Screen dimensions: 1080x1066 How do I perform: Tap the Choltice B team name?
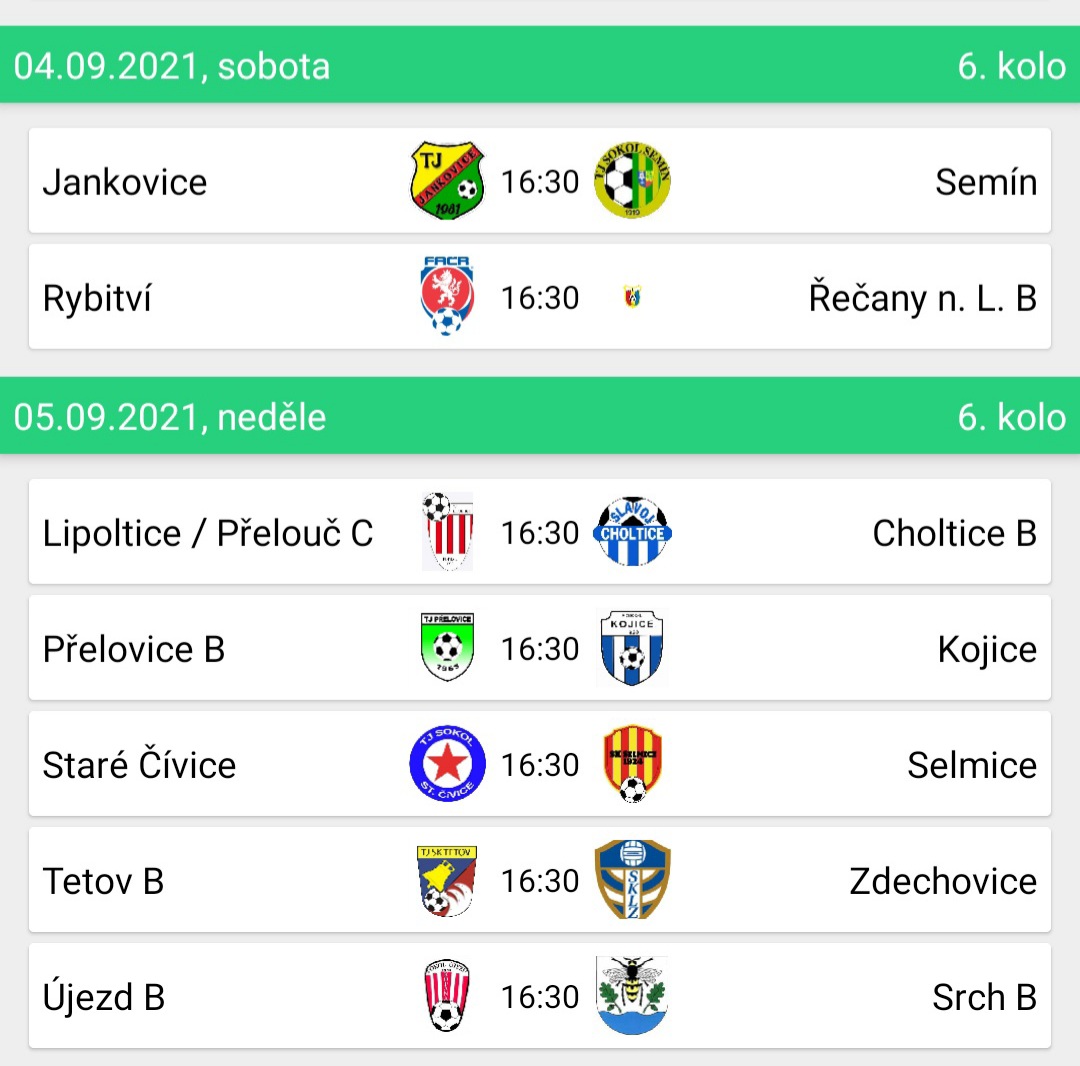coord(955,533)
